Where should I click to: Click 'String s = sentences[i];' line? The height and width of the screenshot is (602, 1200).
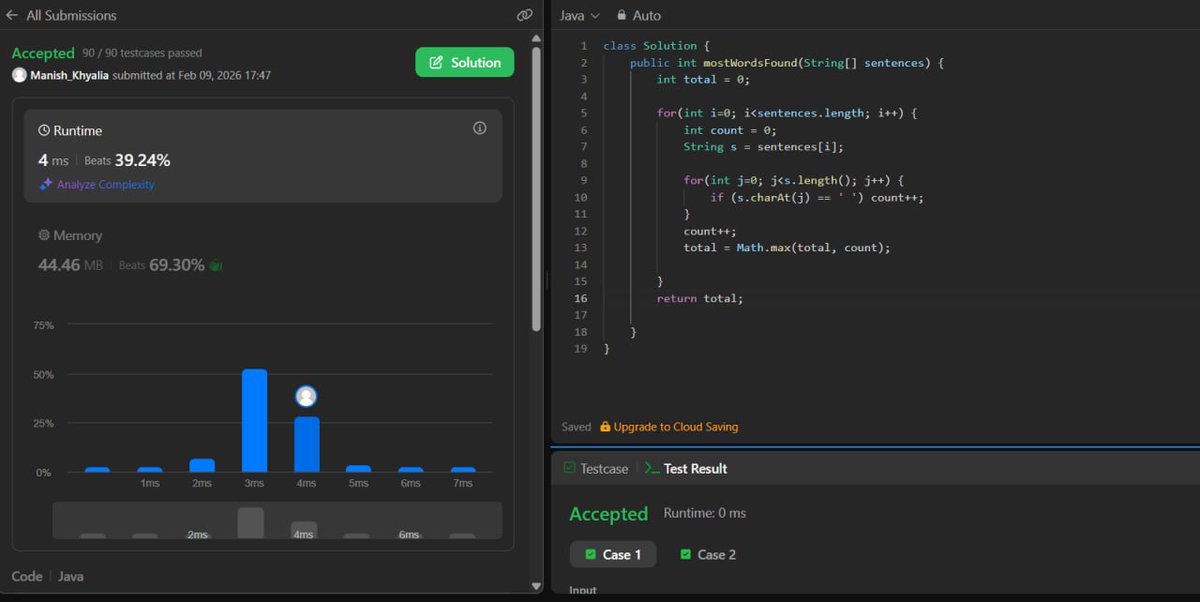tap(764, 146)
